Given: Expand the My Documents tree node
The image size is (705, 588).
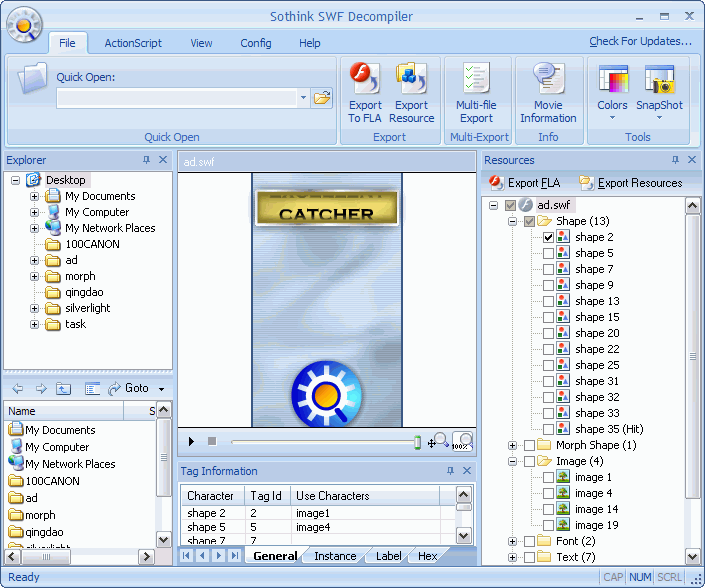Looking at the screenshot, I should [x=35, y=196].
